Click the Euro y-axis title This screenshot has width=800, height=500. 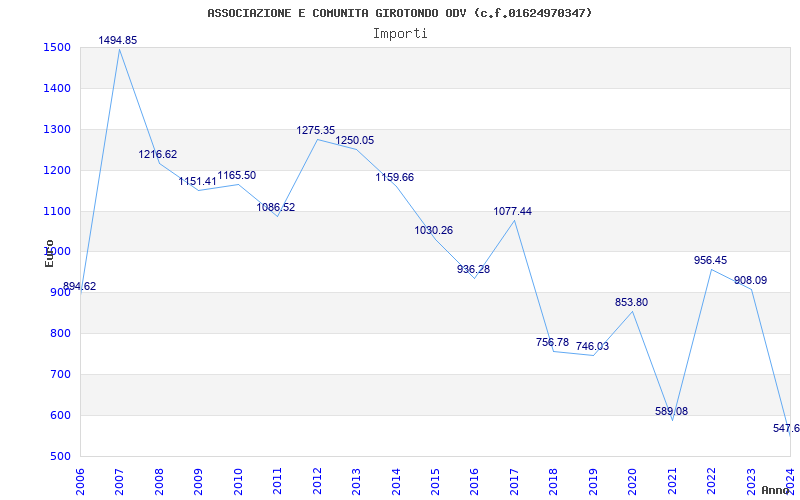[x=49, y=253]
